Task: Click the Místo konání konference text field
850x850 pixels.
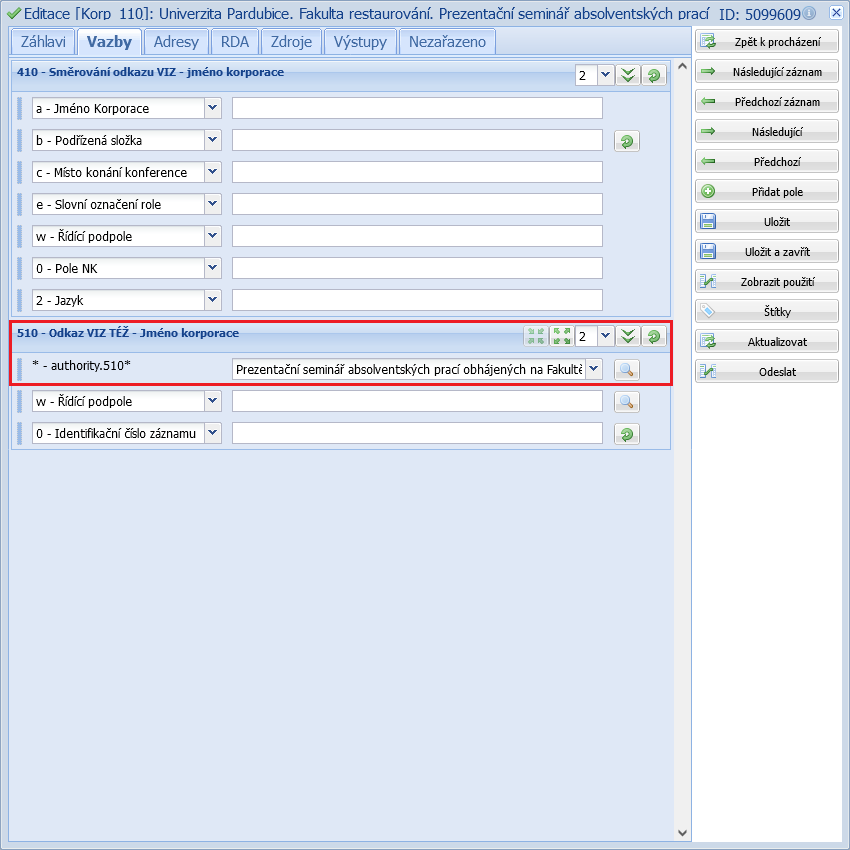Action: 417,172
